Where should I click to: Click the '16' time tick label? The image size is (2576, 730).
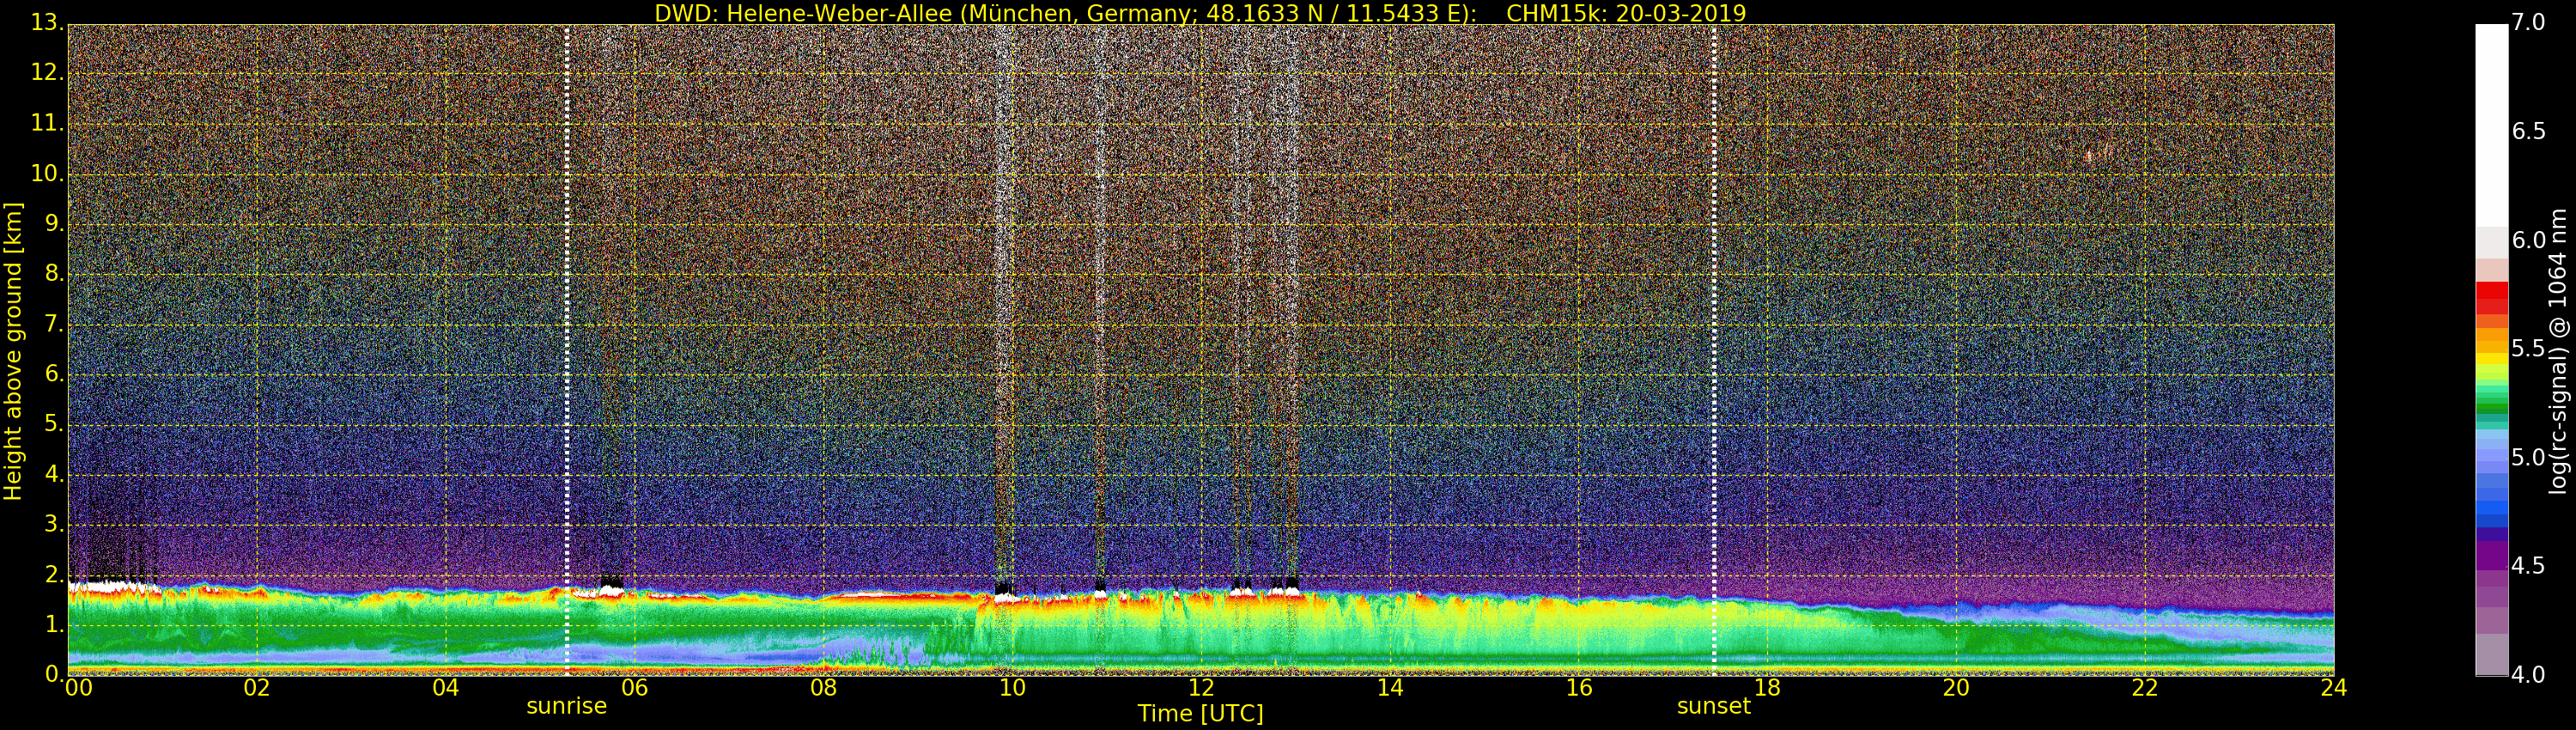(x=1579, y=688)
